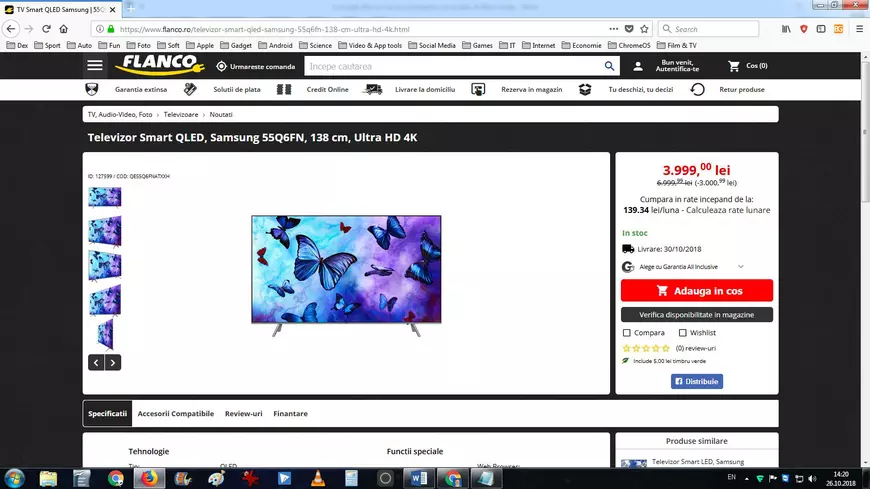Click the Televizoare breadcrumb link
Image resolution: width=870 pixels, height=489 pixels.
181,114
